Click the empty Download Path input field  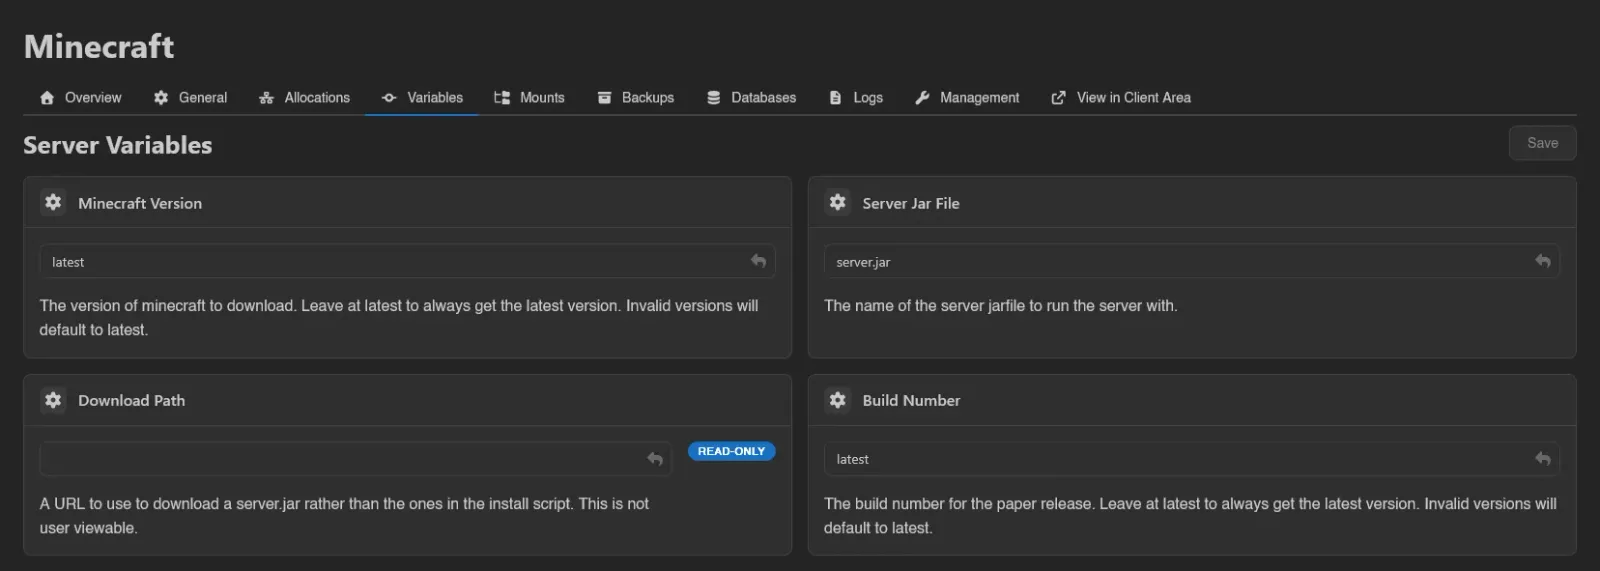click(x=356, y=459)
